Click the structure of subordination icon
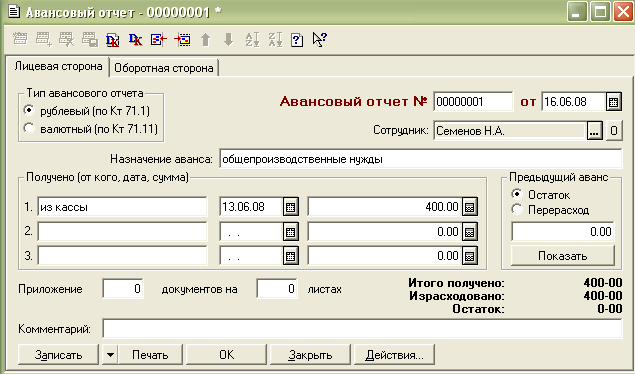This screenshot has width=635, height=374. 159,39
